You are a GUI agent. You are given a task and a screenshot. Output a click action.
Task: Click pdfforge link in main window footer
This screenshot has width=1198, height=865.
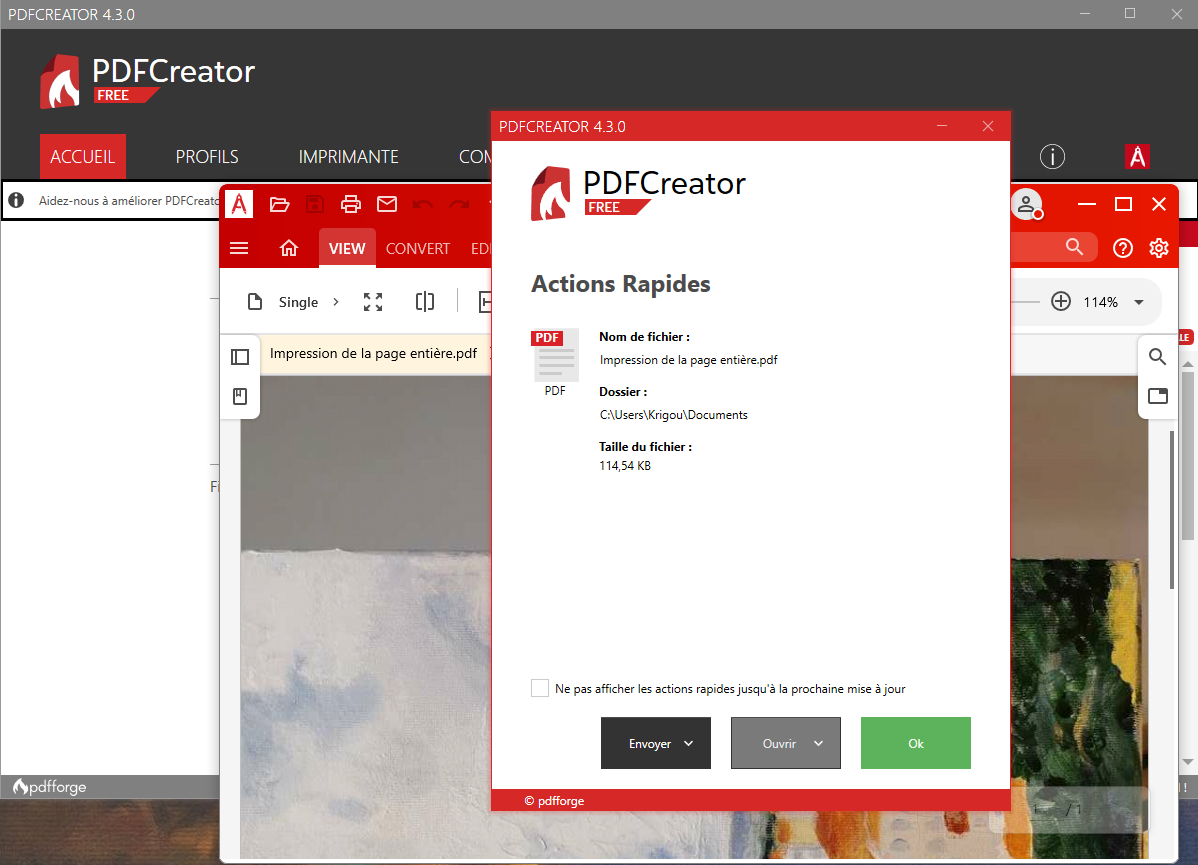tap(50, 786)
